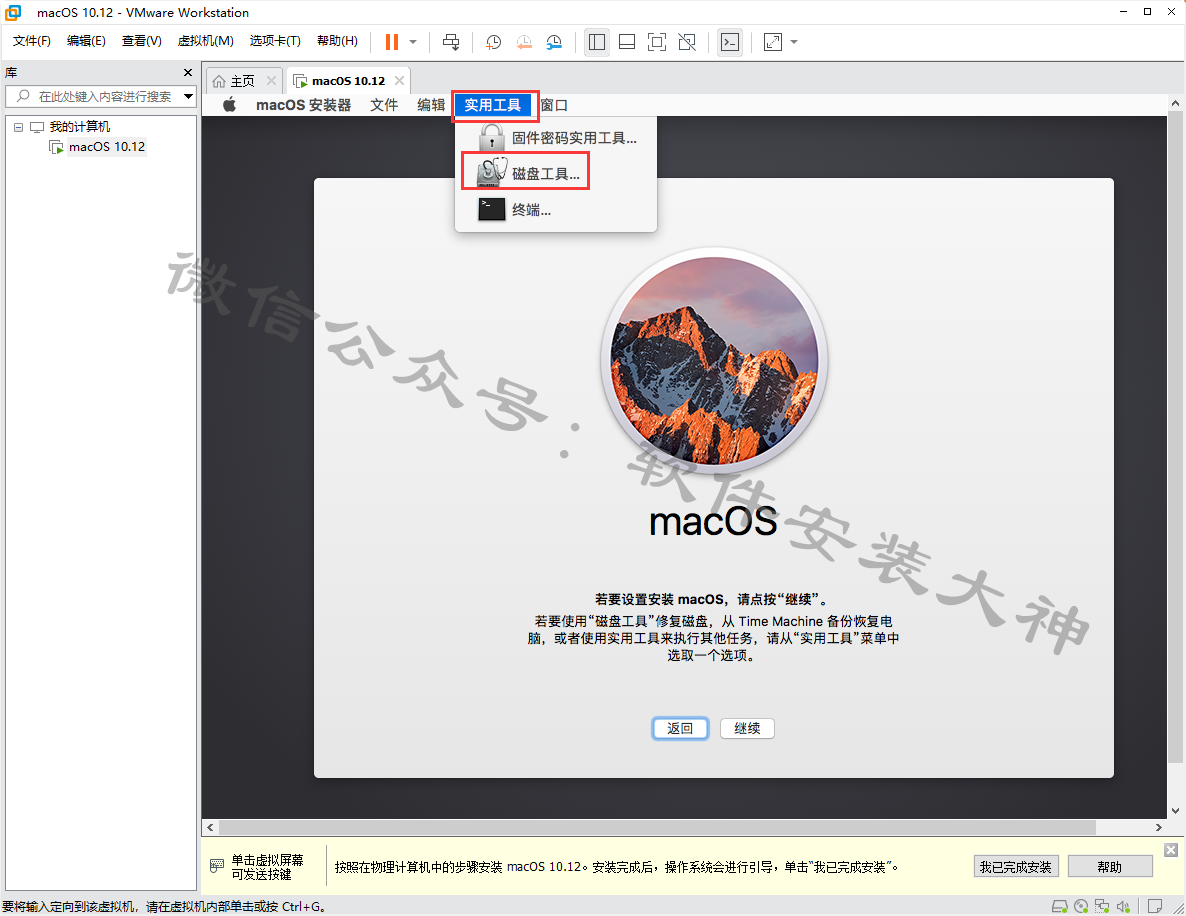Choose 固件密码实用工具… from the menu
1186x916 pixels.
(556, 138)
